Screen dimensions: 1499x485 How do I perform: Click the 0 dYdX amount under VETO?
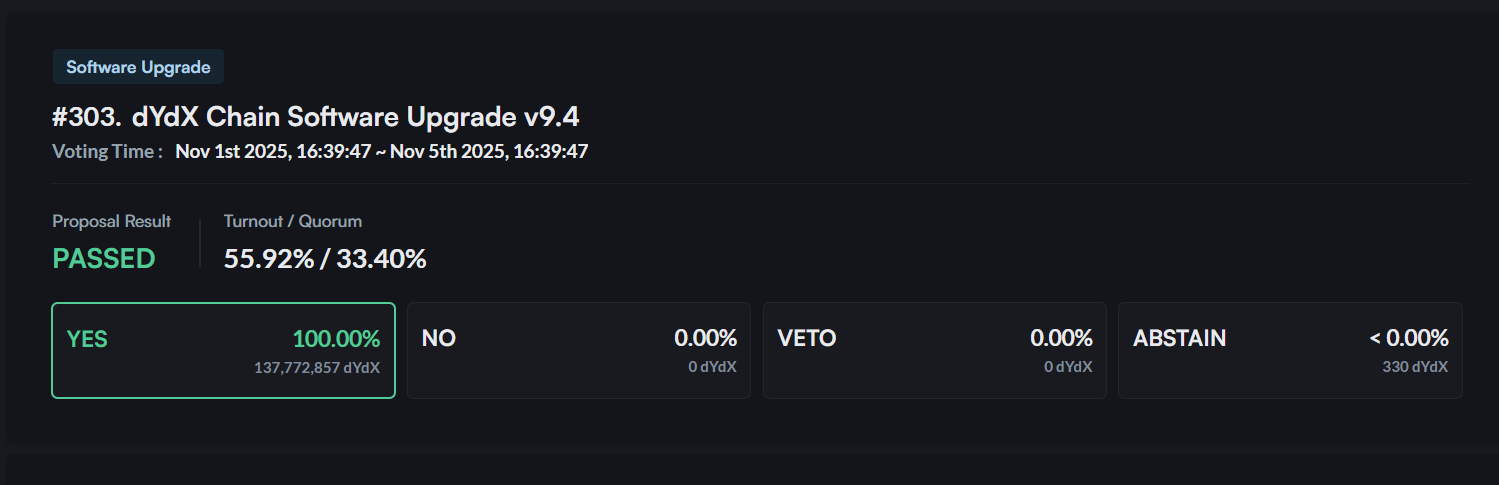pyautogui.click(x=1068, y=367)
